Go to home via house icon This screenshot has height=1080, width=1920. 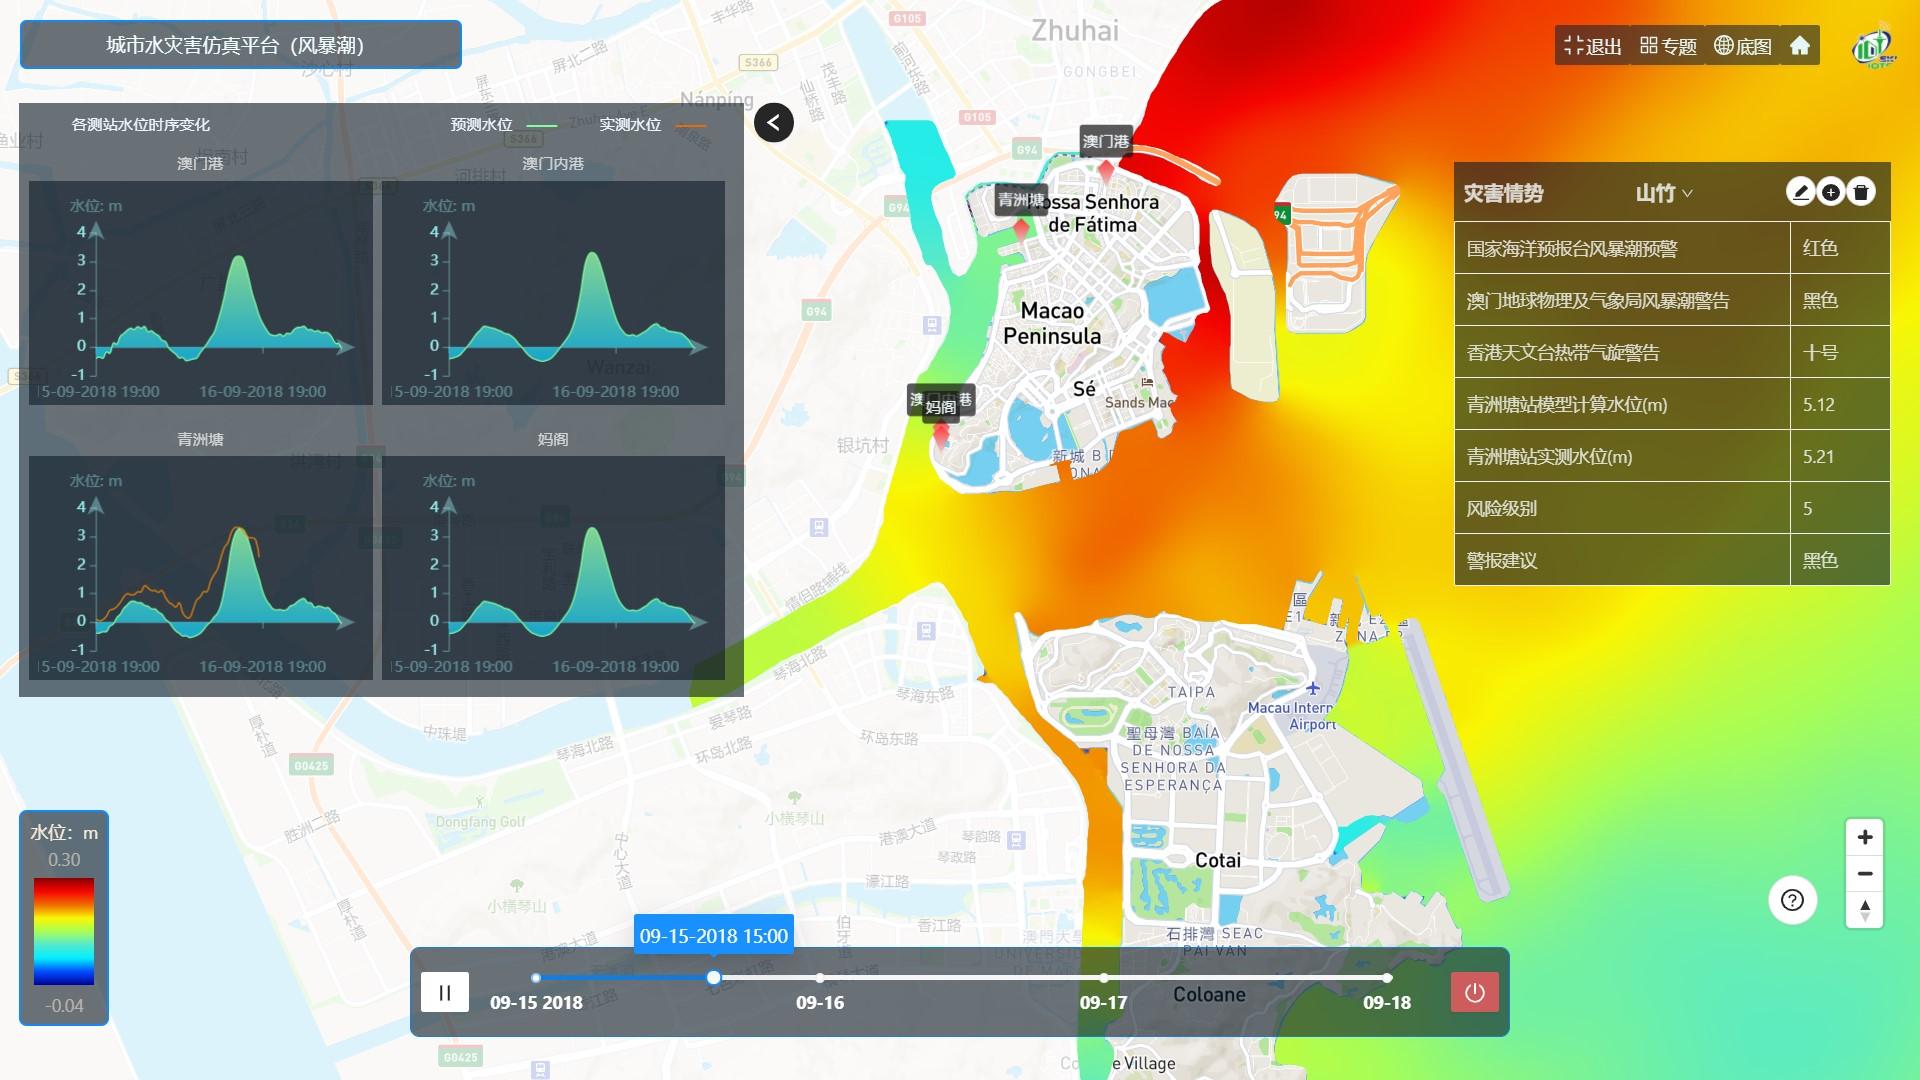1800,46
